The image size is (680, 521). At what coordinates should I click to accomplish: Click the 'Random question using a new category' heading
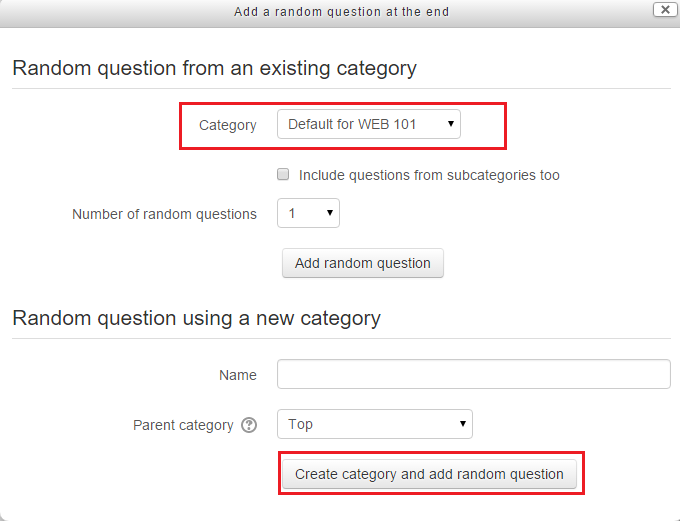click(x=196, y=318)
